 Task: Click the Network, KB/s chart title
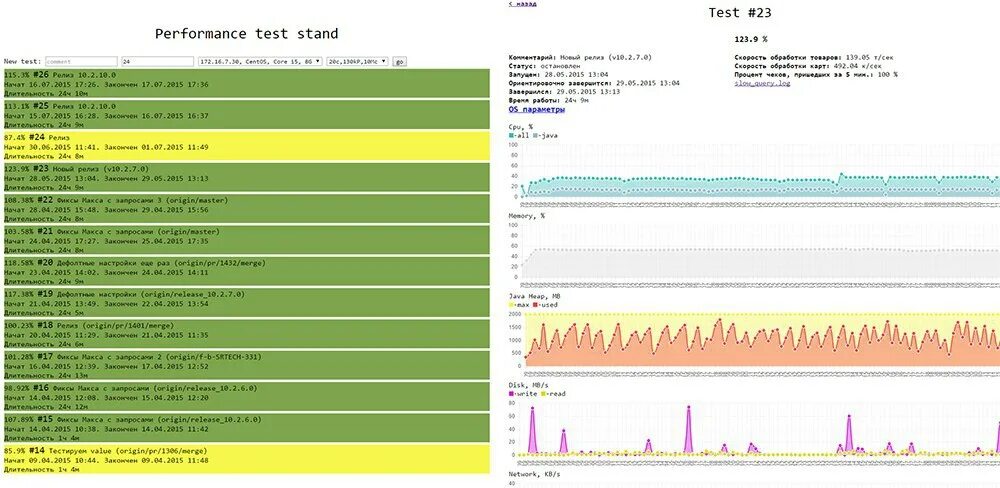(534, 475)
